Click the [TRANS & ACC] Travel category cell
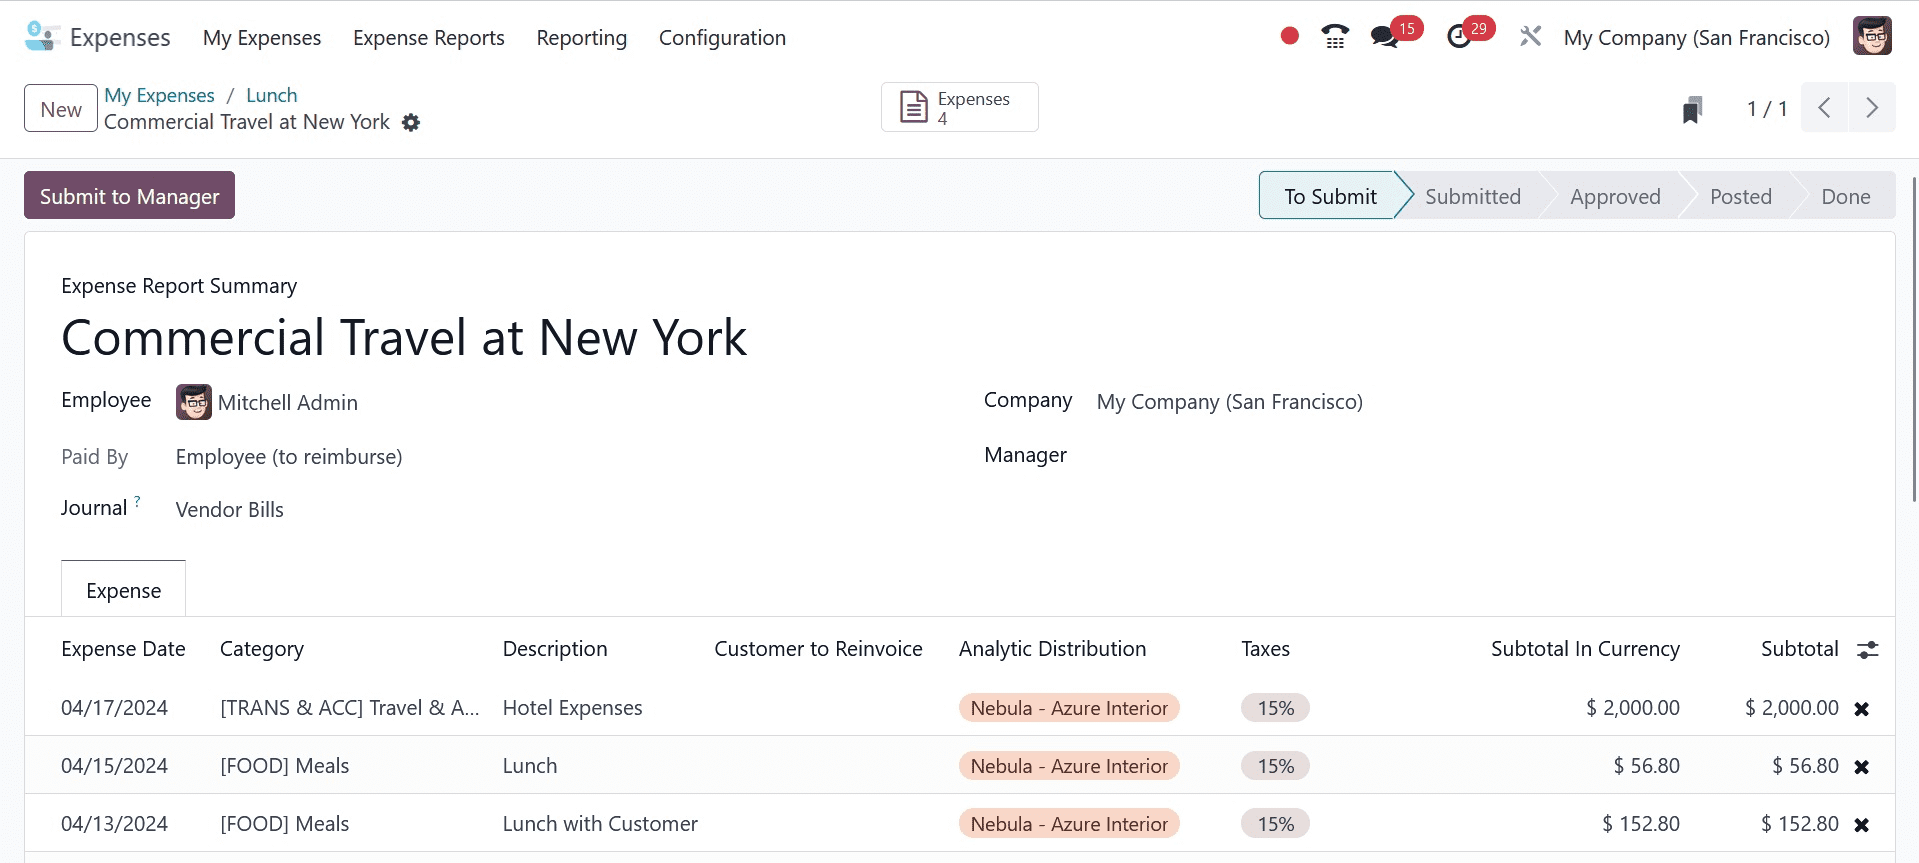This screenshot has height=863, width=1919. pos(350,708)
